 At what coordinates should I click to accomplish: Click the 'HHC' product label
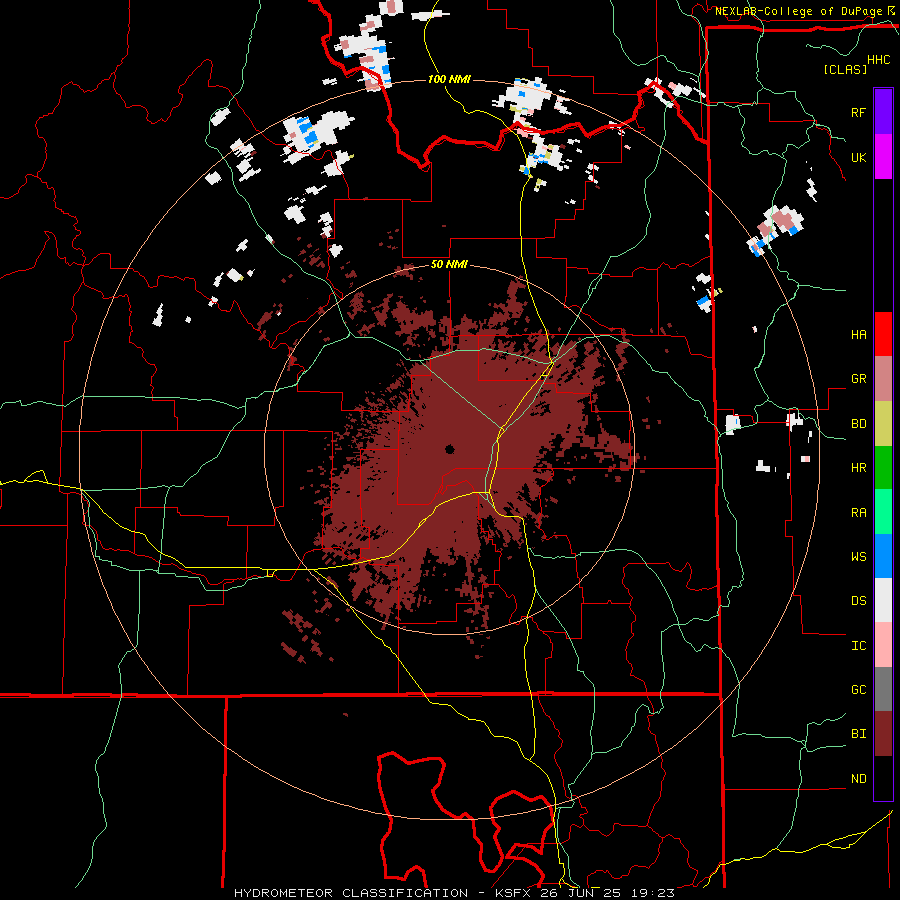878,60
